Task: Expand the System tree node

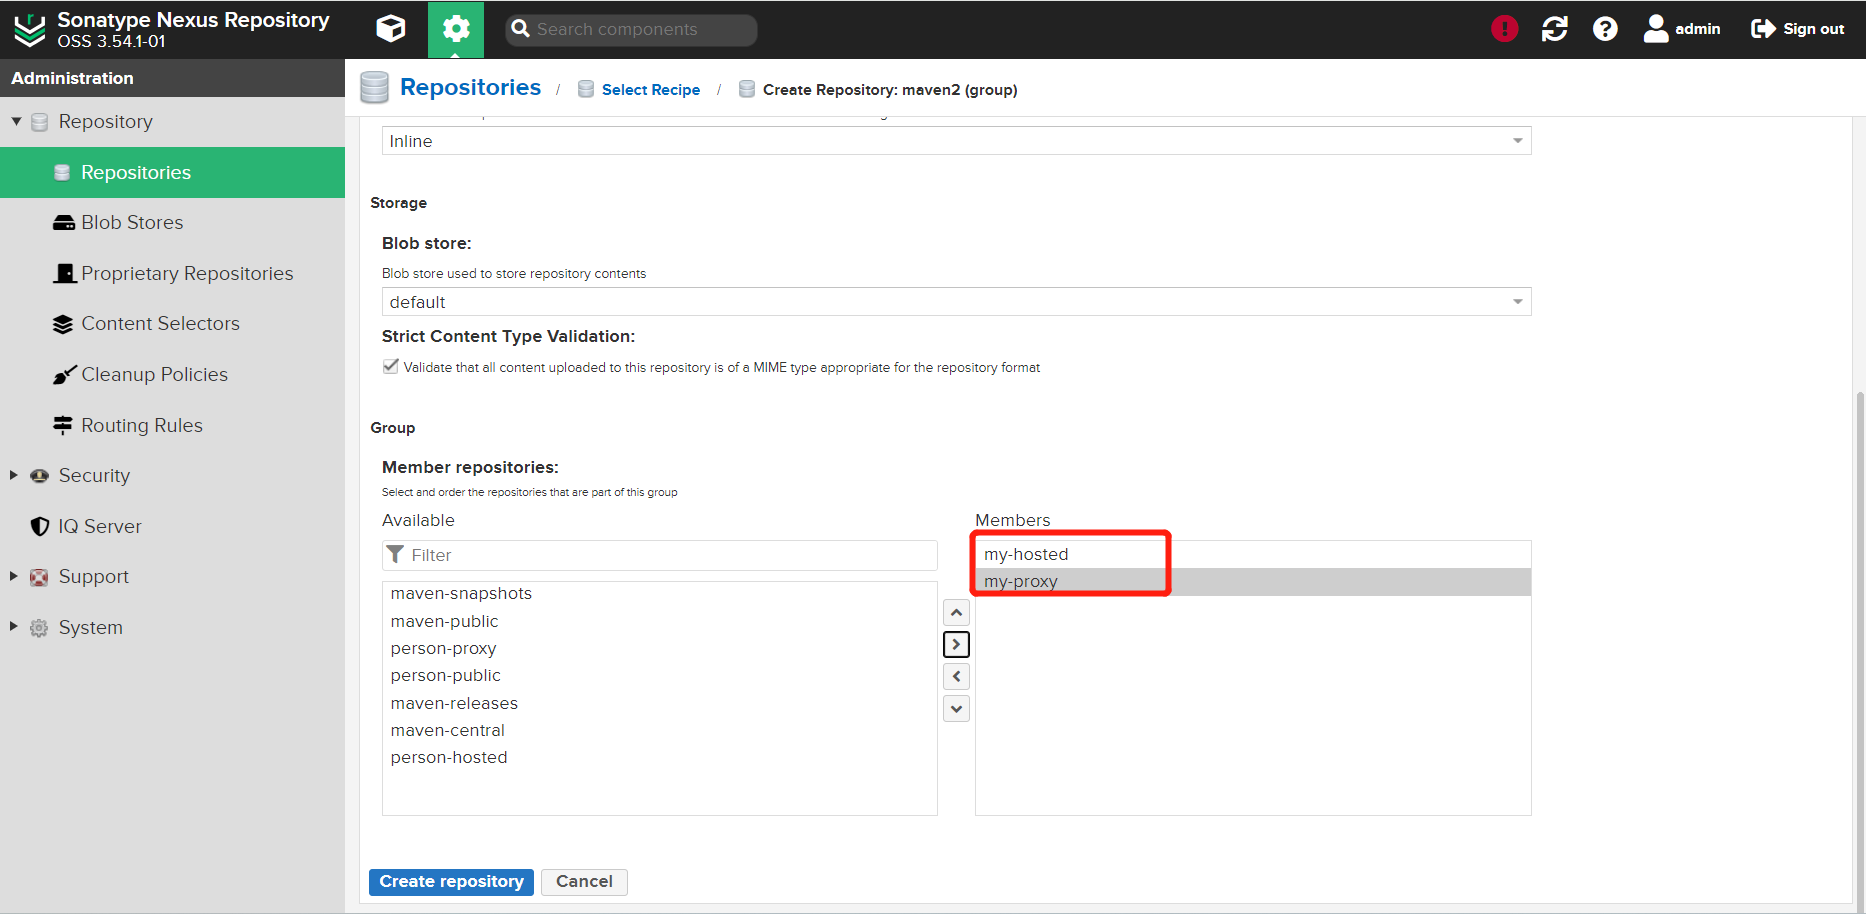Action: click(14, 627)
